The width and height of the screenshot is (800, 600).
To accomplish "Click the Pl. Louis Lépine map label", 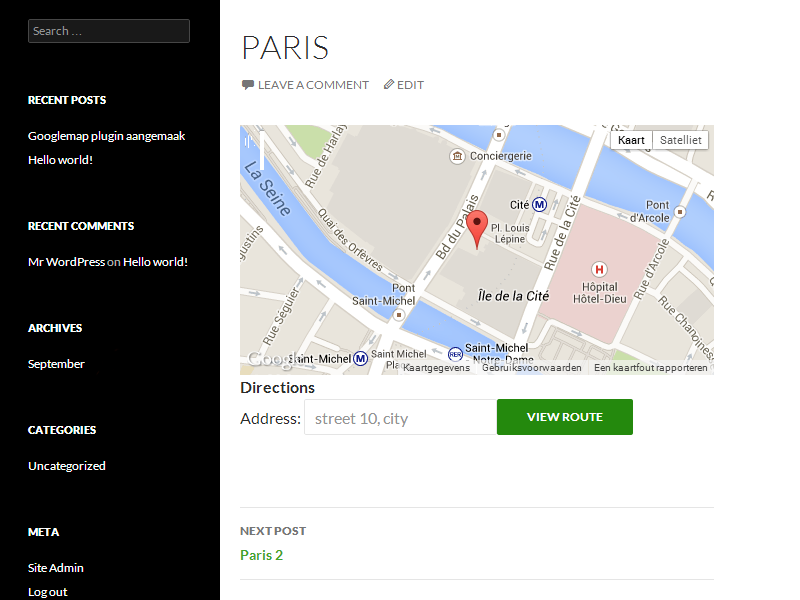I will coord(510,233).
